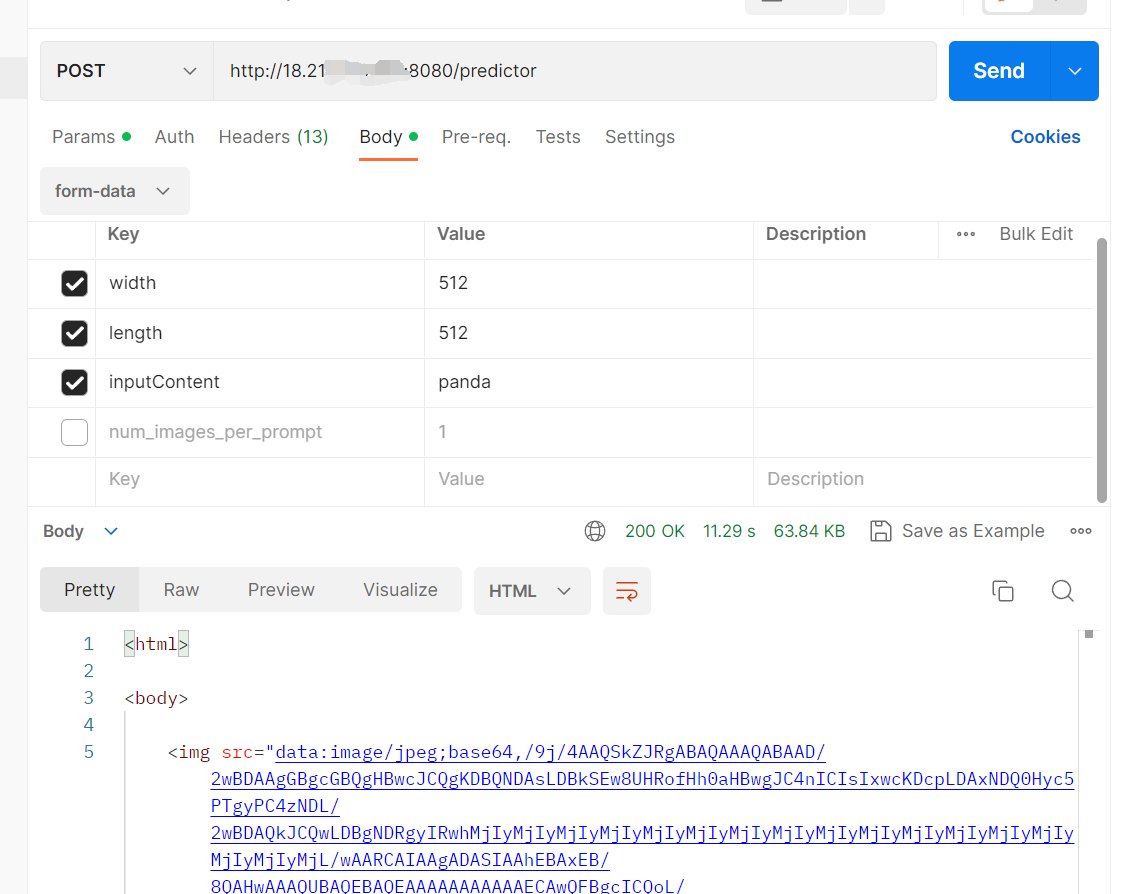Click the Description column header
Screen dimensions: 1124x894
click(x=816, y=234)
